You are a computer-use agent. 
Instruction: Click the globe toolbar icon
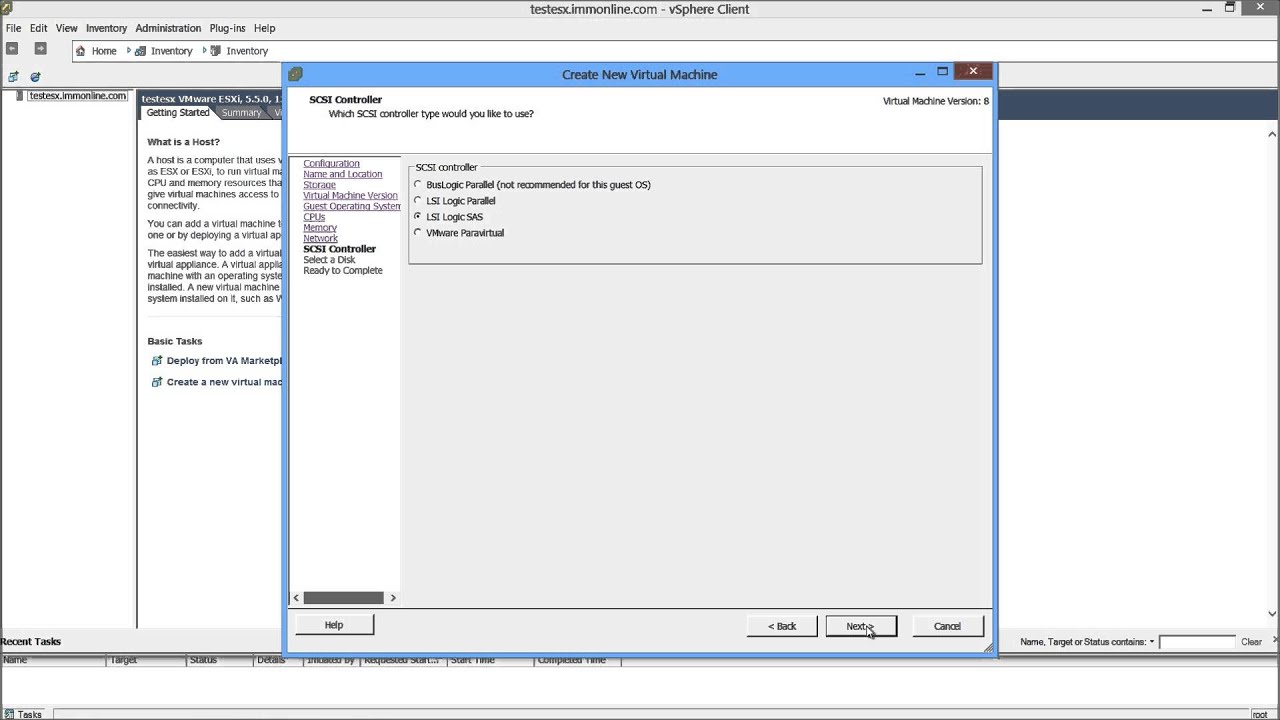coord(35,76)
